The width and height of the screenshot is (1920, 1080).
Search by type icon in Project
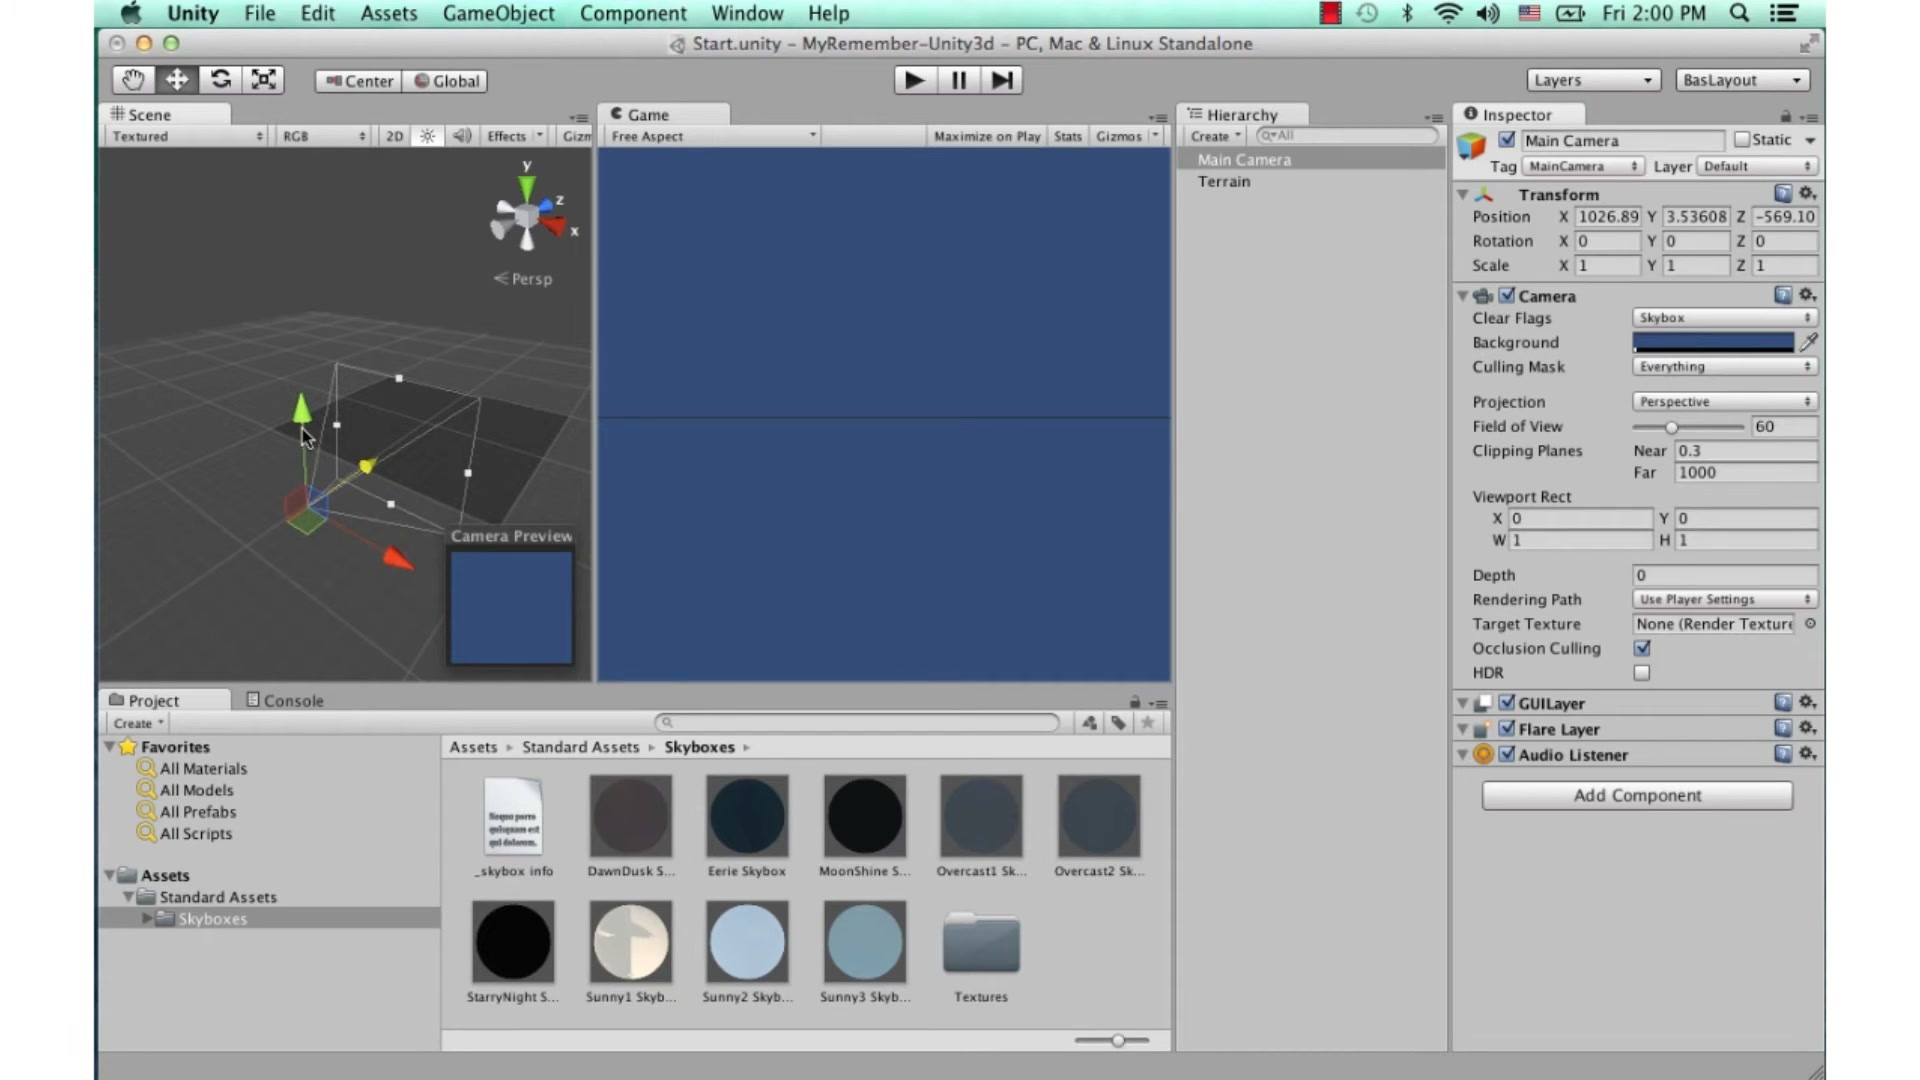coord(1089,723)
